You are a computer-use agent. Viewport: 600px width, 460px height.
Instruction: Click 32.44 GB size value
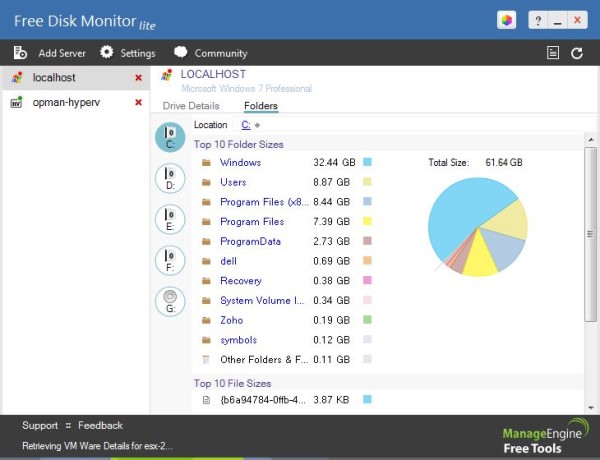tap(334, 163)
